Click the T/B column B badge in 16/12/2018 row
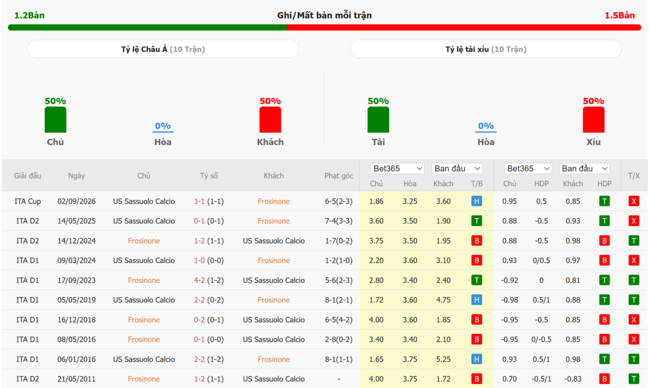 coord(476,320)
